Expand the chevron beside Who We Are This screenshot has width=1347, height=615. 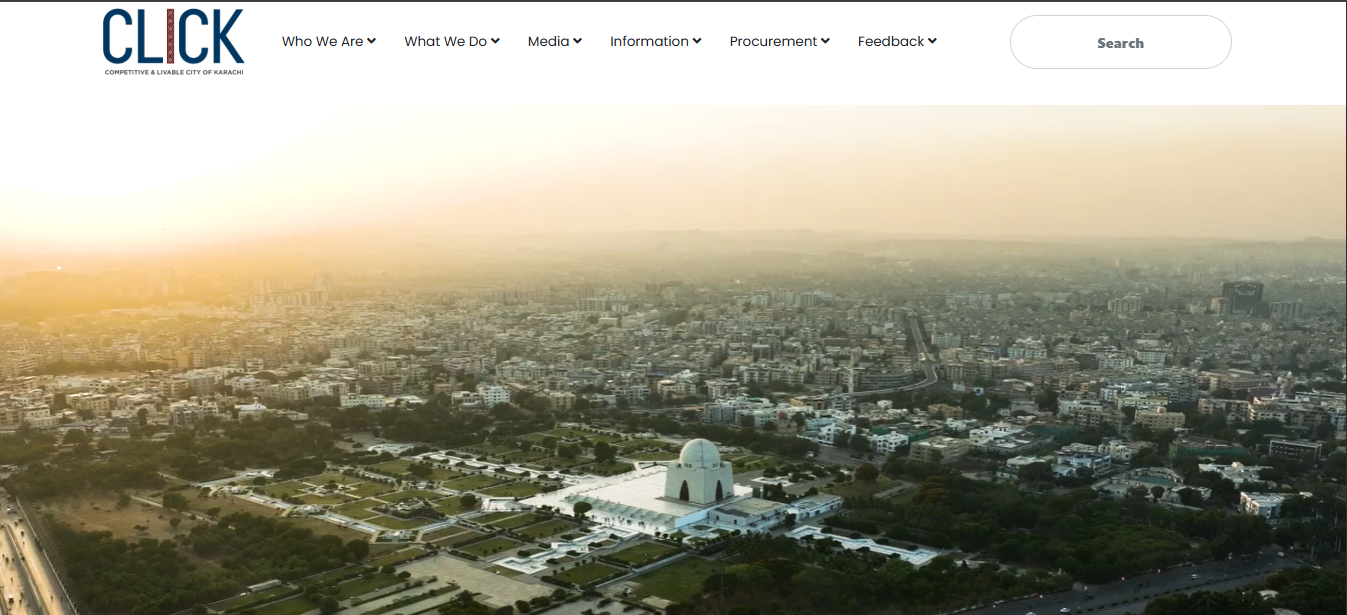point(371,41)
